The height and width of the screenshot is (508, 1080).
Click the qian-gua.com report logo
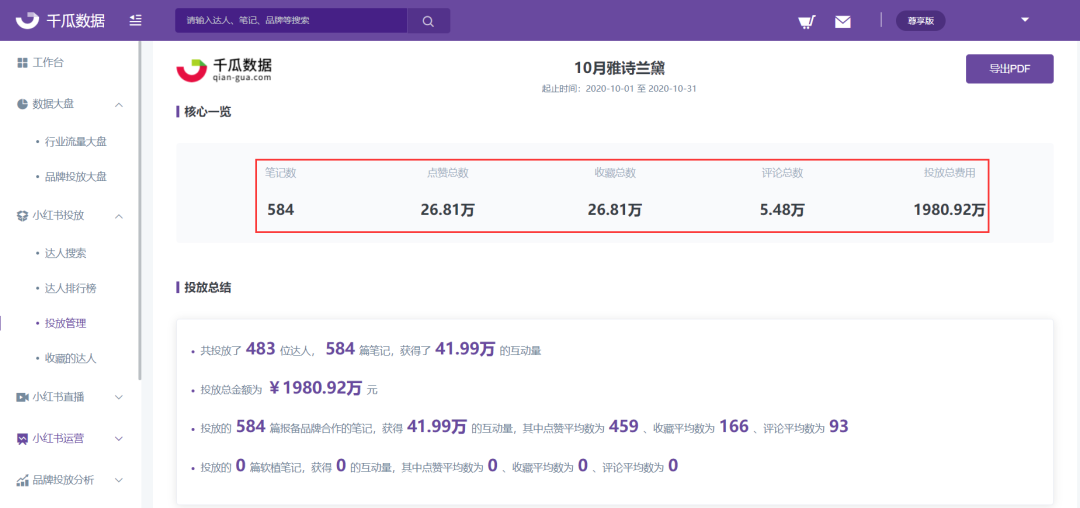point(224,70)
